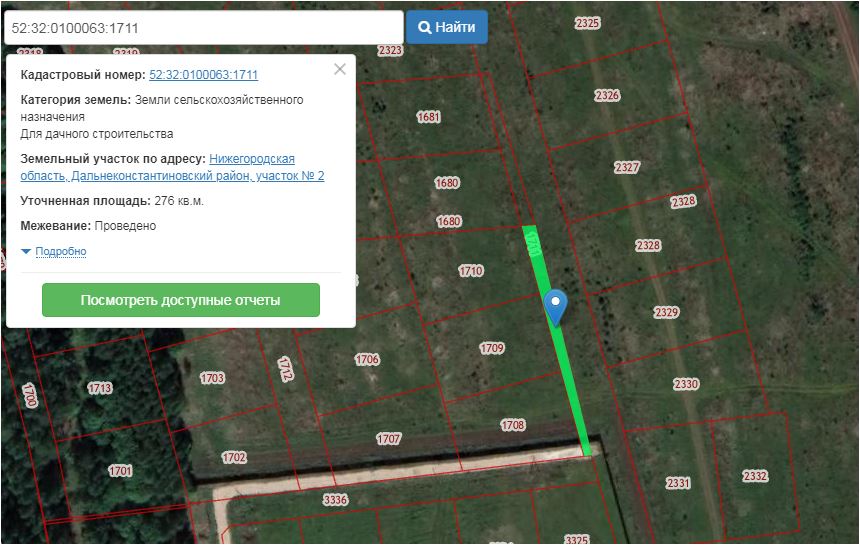This screenshot has height=545, width=860.
Task: Select road parcel labeled 3336
Action: pos(335,500)
